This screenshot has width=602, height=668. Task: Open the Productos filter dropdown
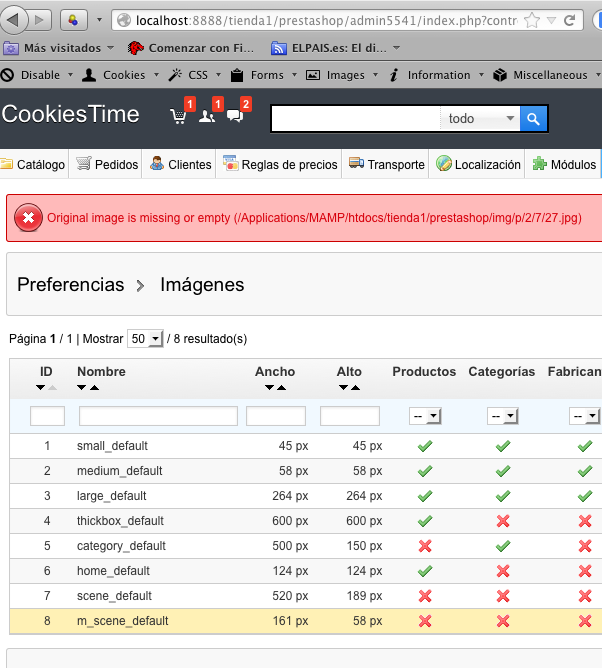[425, 416]
